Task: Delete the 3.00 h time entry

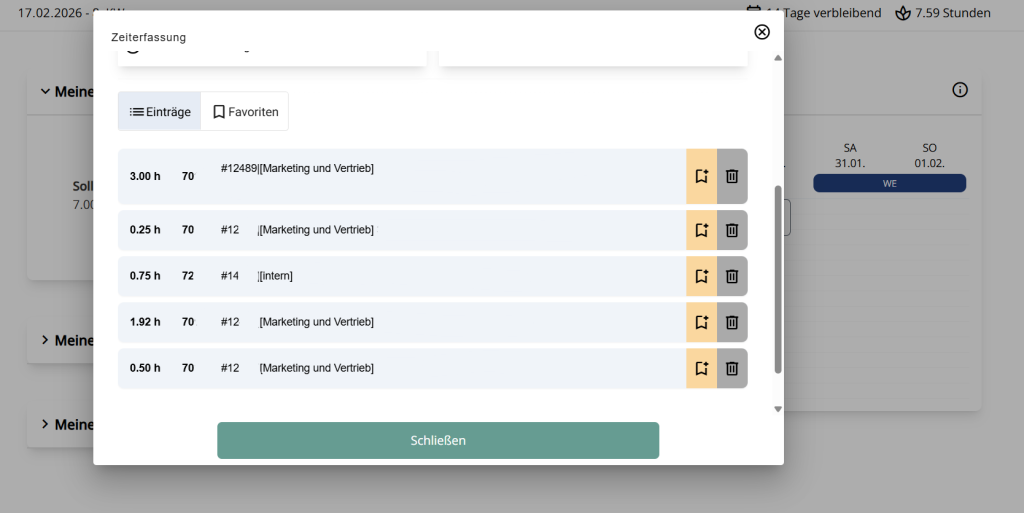Action: [732, 176]
